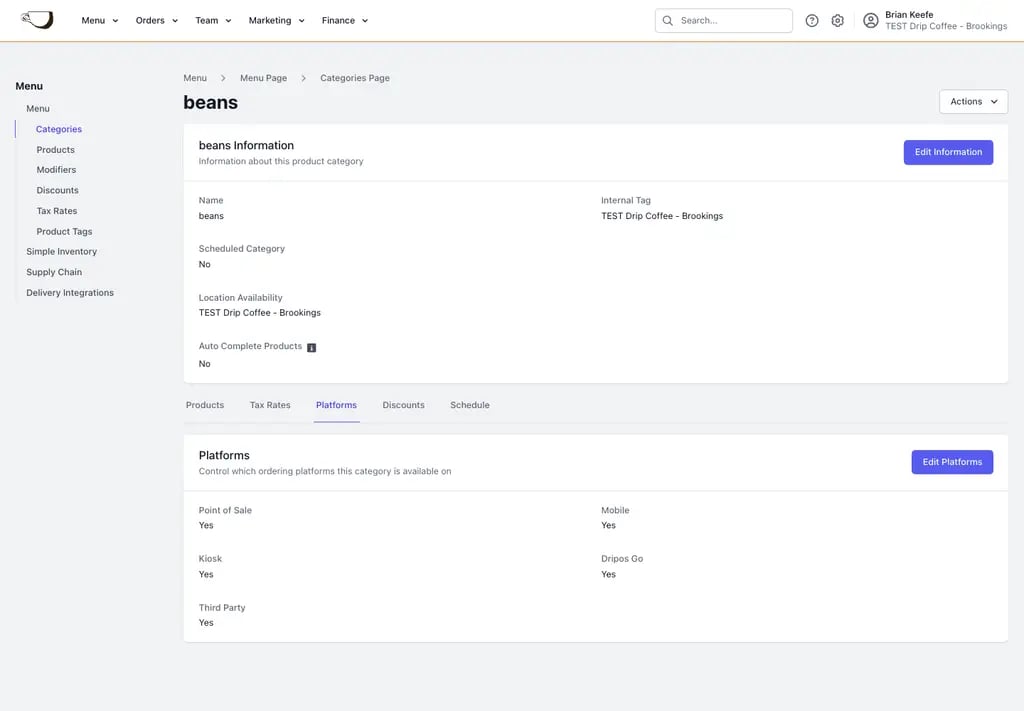Open the settings gear icon
1024x711 pixels.
[837, 21]
